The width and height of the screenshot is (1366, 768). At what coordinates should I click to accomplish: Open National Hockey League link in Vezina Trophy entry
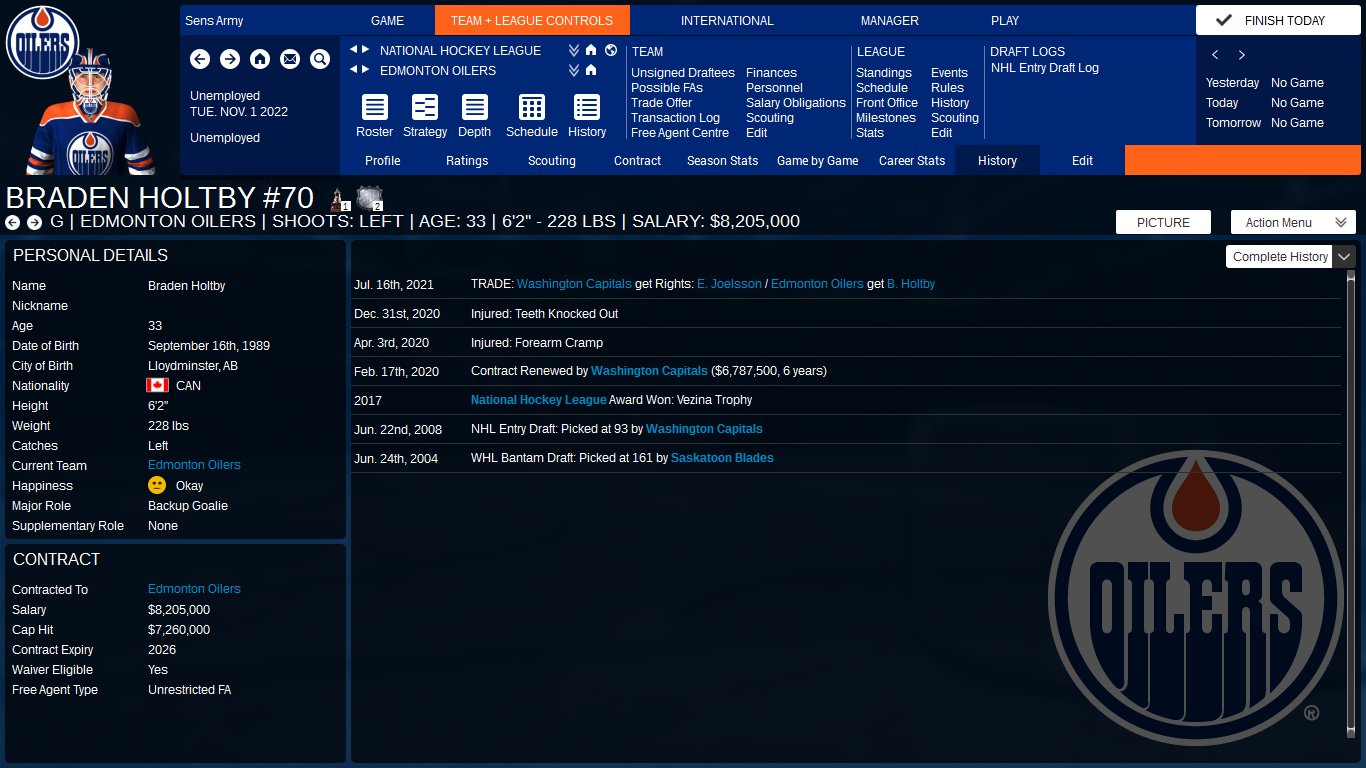coord(539,399)
